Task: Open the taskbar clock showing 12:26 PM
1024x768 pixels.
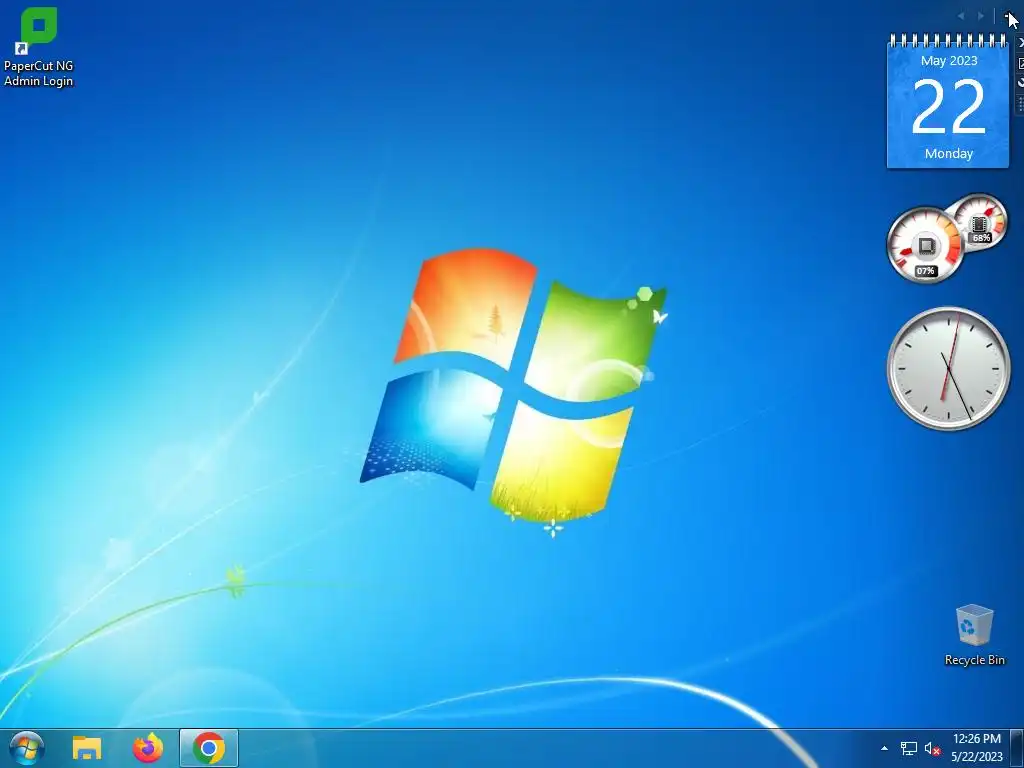Action: point(976,748)
